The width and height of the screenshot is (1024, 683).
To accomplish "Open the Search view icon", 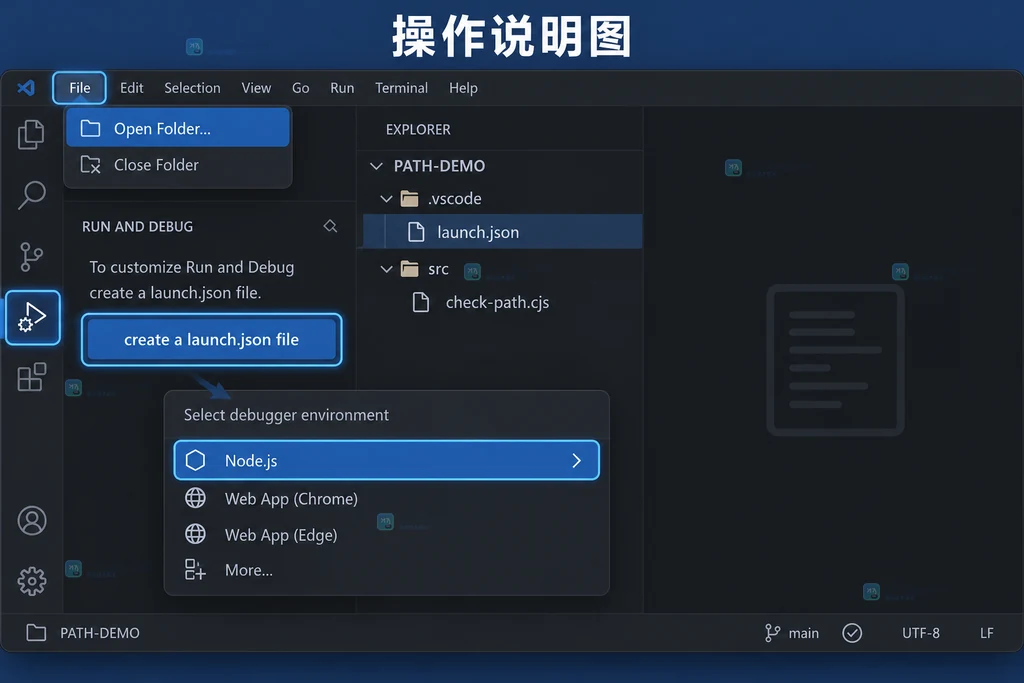I will 31,195.
